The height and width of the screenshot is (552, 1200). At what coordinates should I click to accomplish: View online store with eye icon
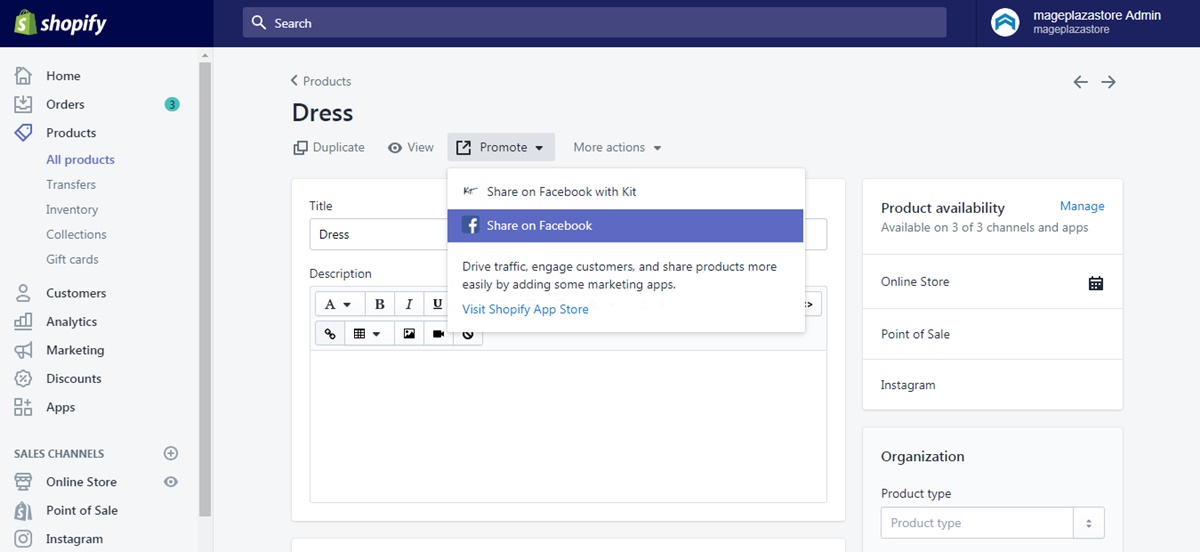(x=171, y=482)
